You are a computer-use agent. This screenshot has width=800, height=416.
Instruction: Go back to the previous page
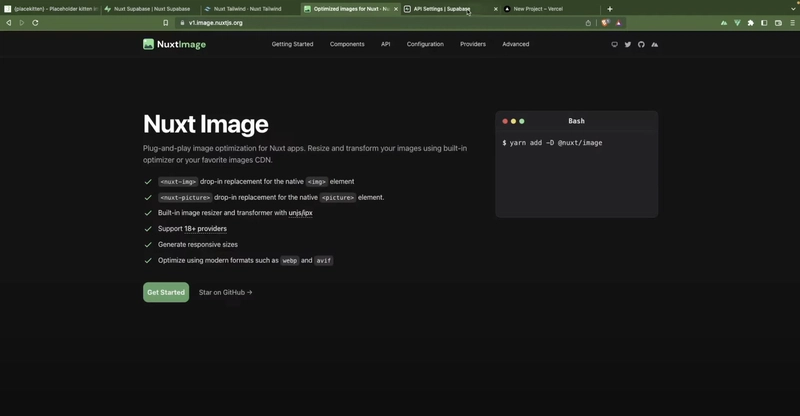(x=9, y=22)
